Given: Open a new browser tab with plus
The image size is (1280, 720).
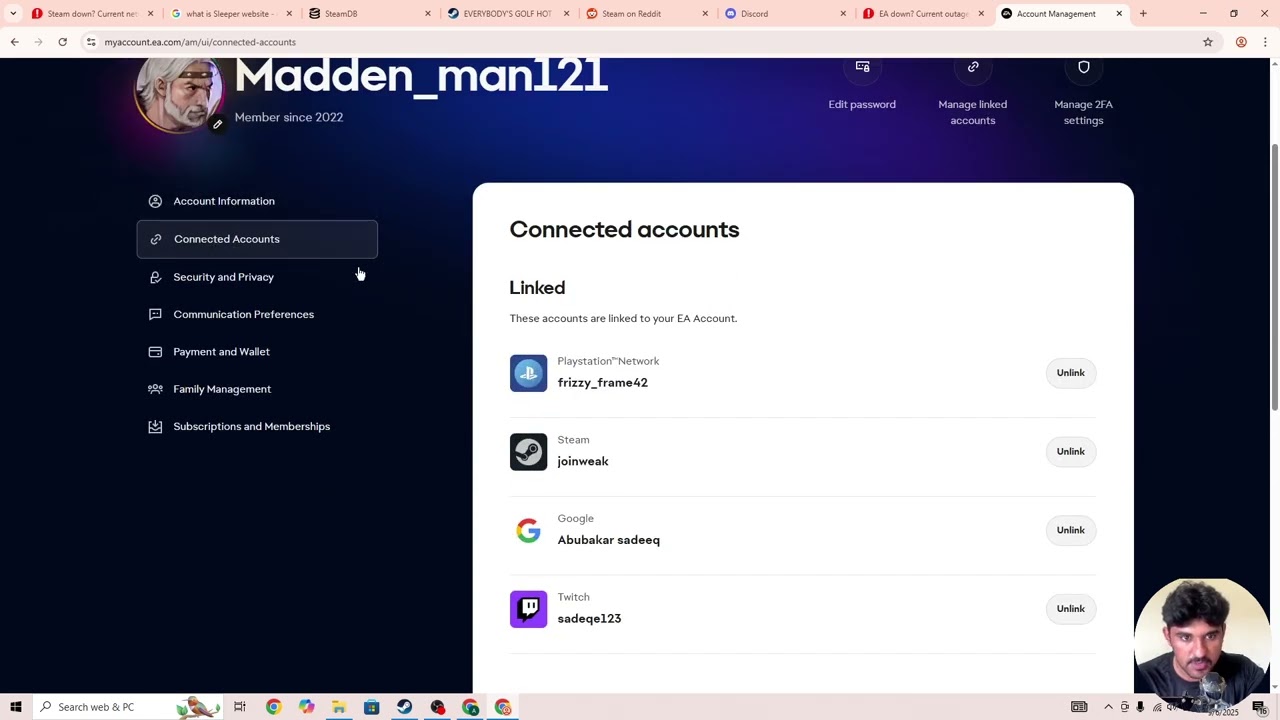Looking at the screenshot, I should 1143,14.
